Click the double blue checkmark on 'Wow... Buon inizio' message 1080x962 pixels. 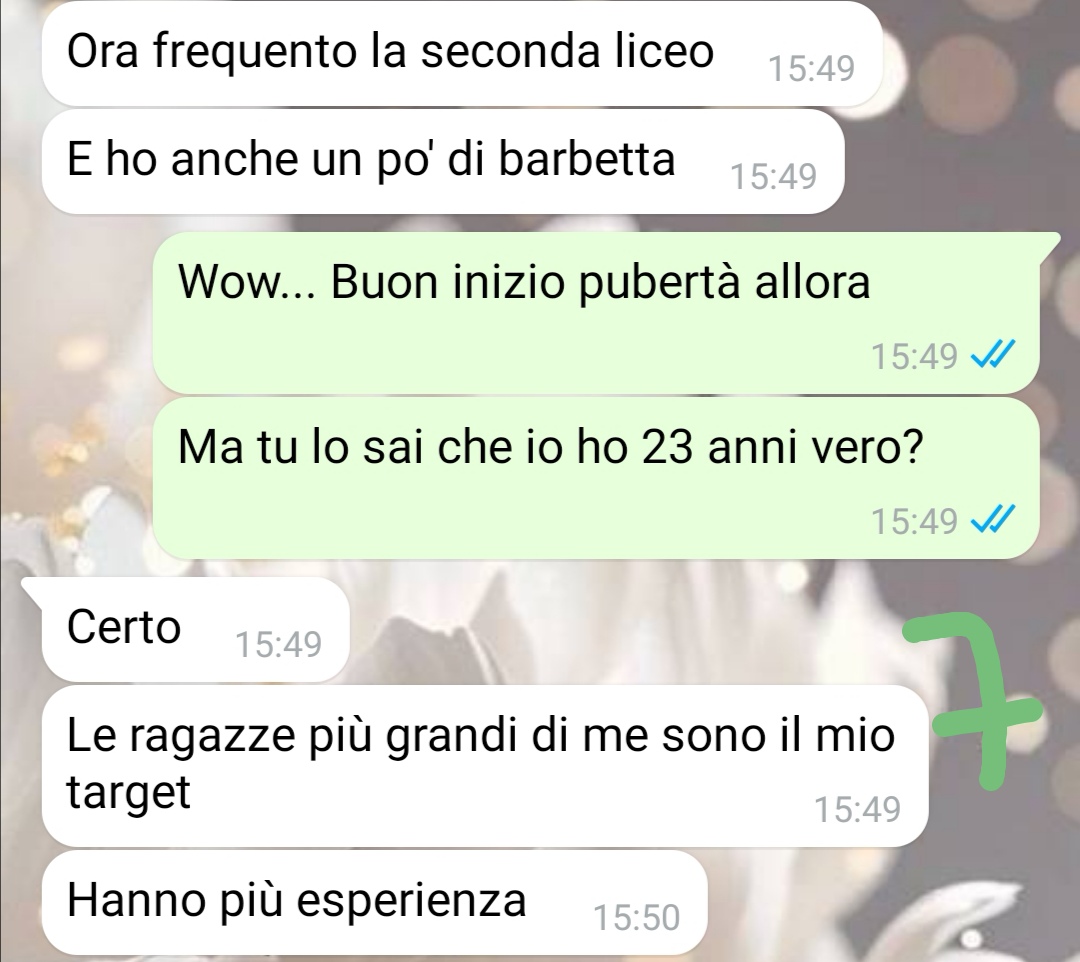pyautogui.click(x=992, y=355)
